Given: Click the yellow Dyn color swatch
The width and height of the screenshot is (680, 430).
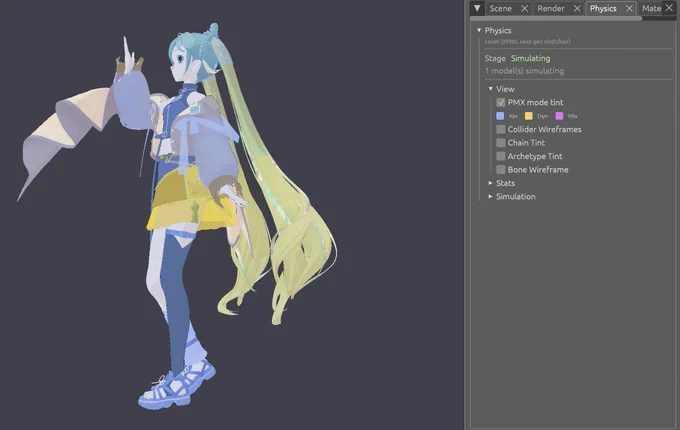Looking at the screenshot, I should 529,116.
